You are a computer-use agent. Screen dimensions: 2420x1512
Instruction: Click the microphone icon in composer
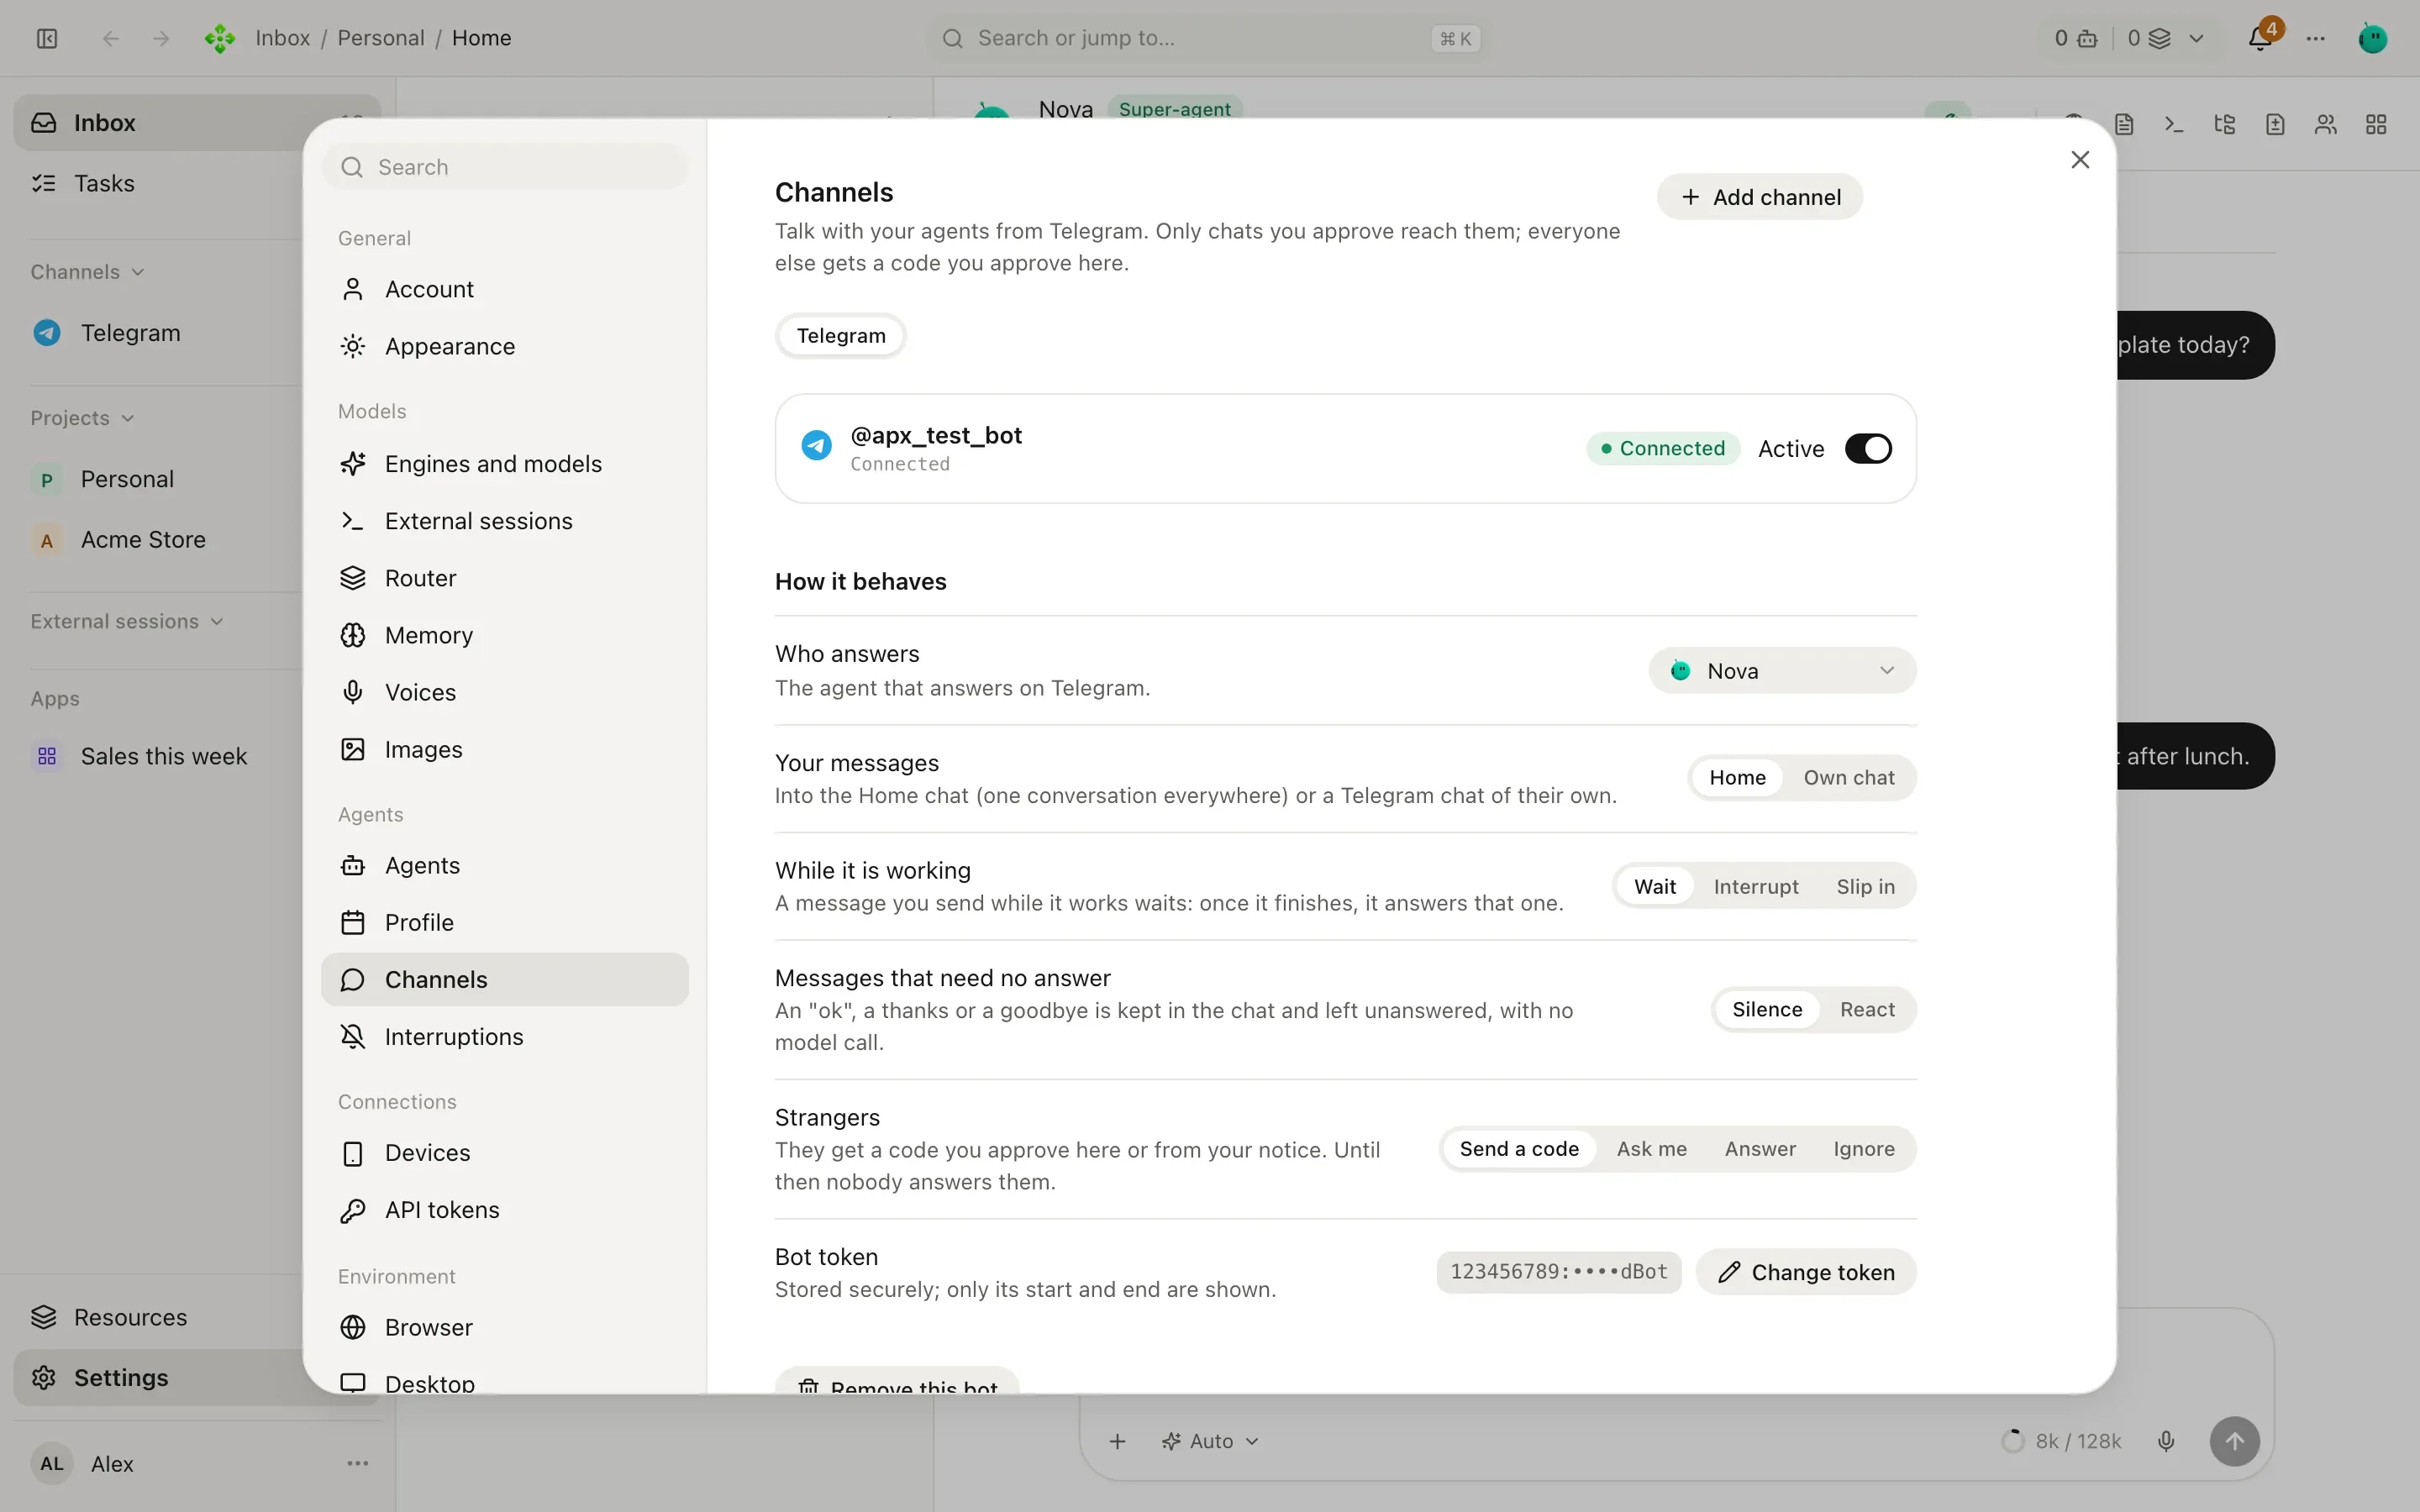[2166, 1441]
